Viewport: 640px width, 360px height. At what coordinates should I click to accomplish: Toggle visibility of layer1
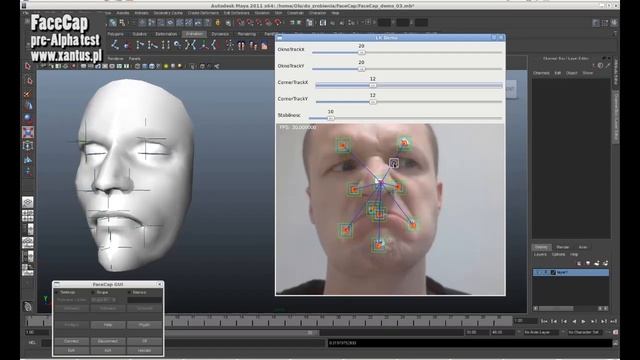tap(538, 272)
